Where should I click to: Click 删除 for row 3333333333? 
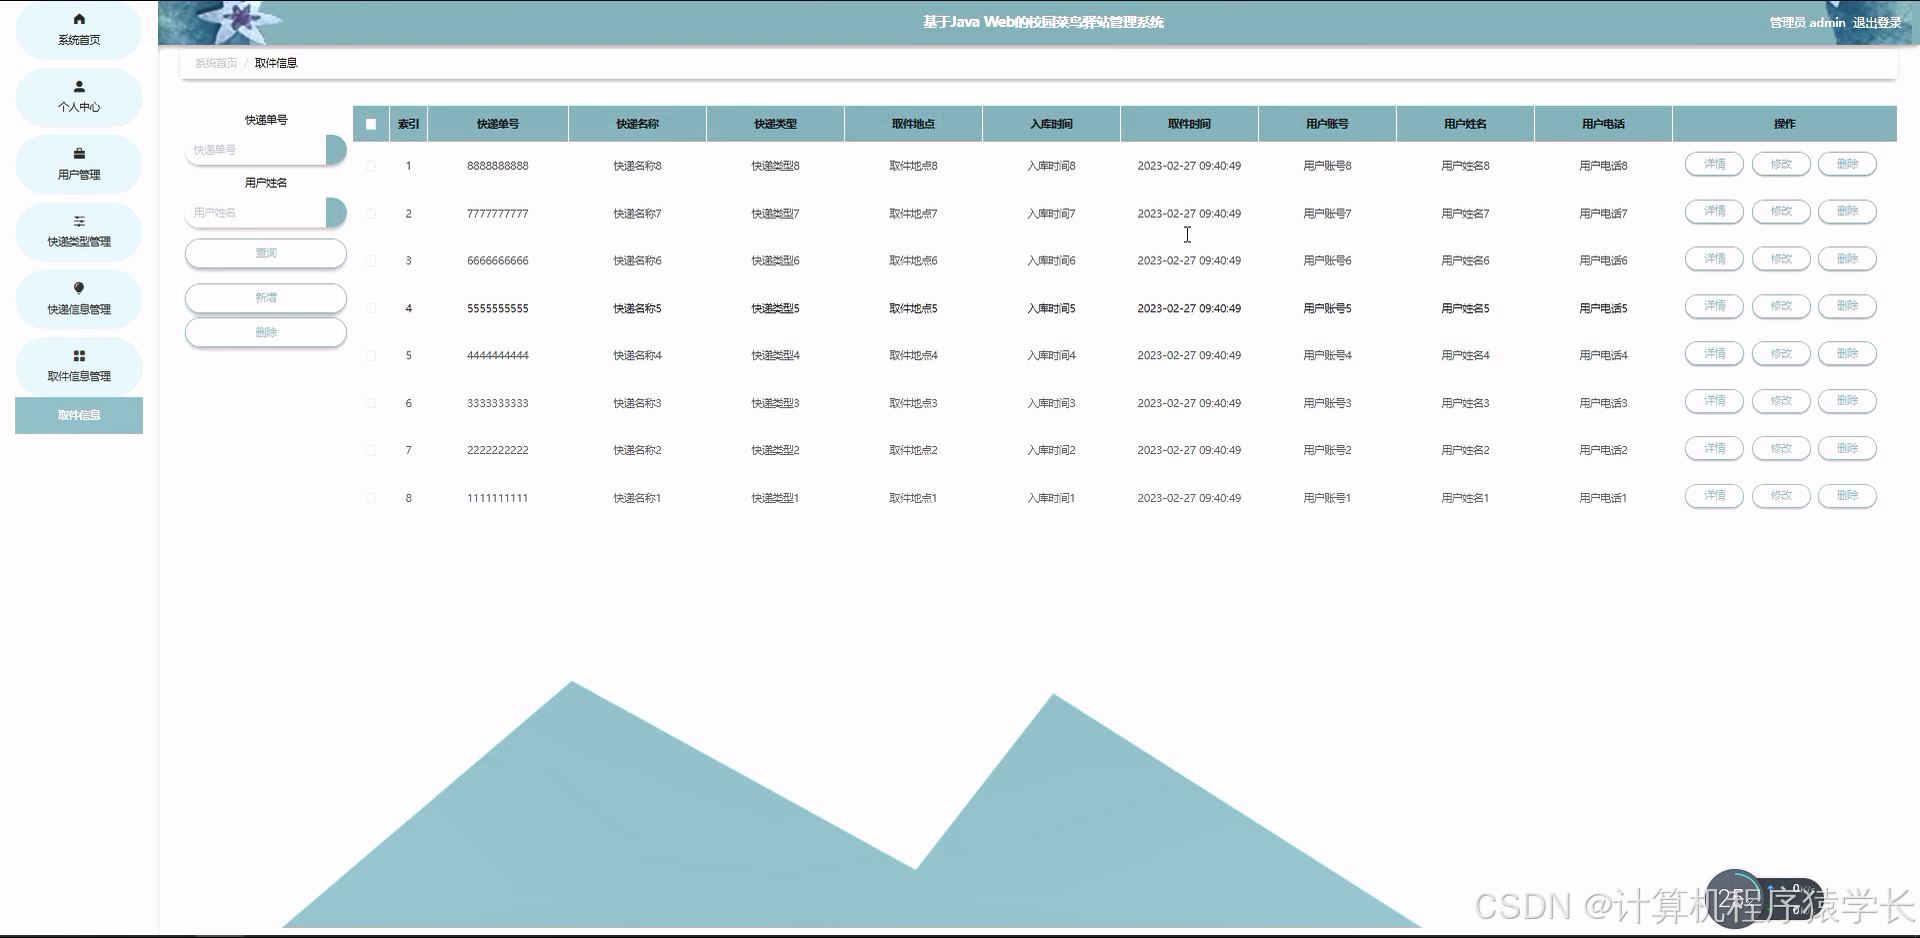click(1847, 401)
